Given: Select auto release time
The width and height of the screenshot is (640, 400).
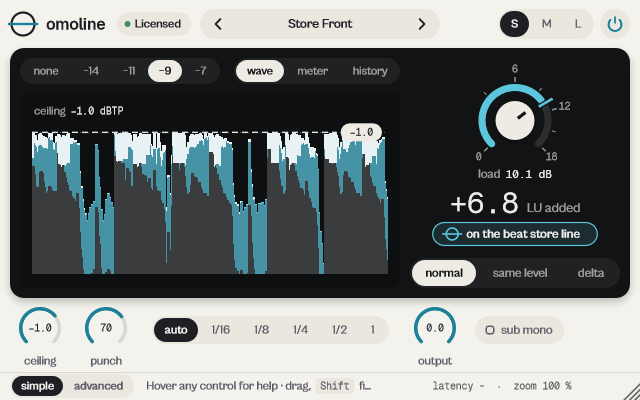Looking at the screenshot, I should pyautogui.click(x=176, y=330).
